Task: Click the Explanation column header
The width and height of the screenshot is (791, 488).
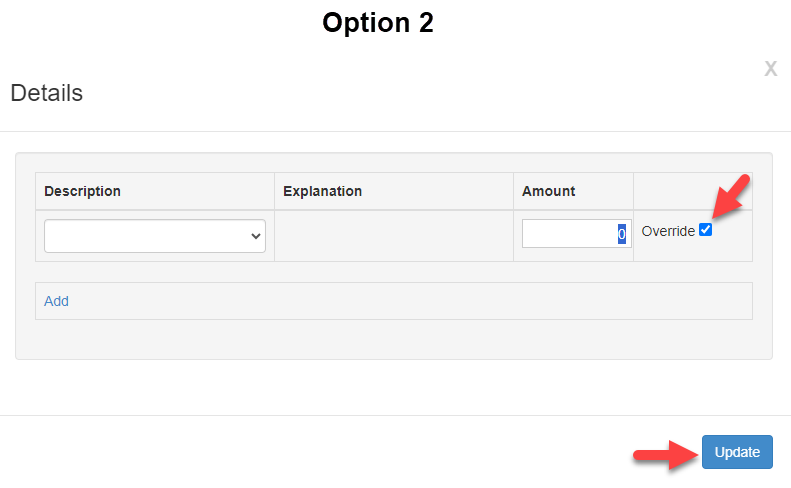Action: tap(322, 191)
